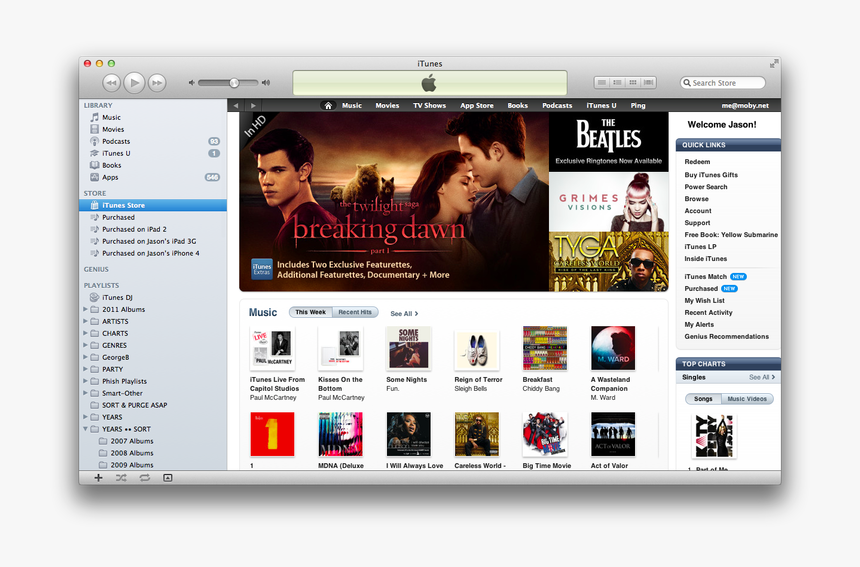This screenshot has width=860, height=567.
Task: Go forward with store forward arrow
Action: click(x=253, y=105)
